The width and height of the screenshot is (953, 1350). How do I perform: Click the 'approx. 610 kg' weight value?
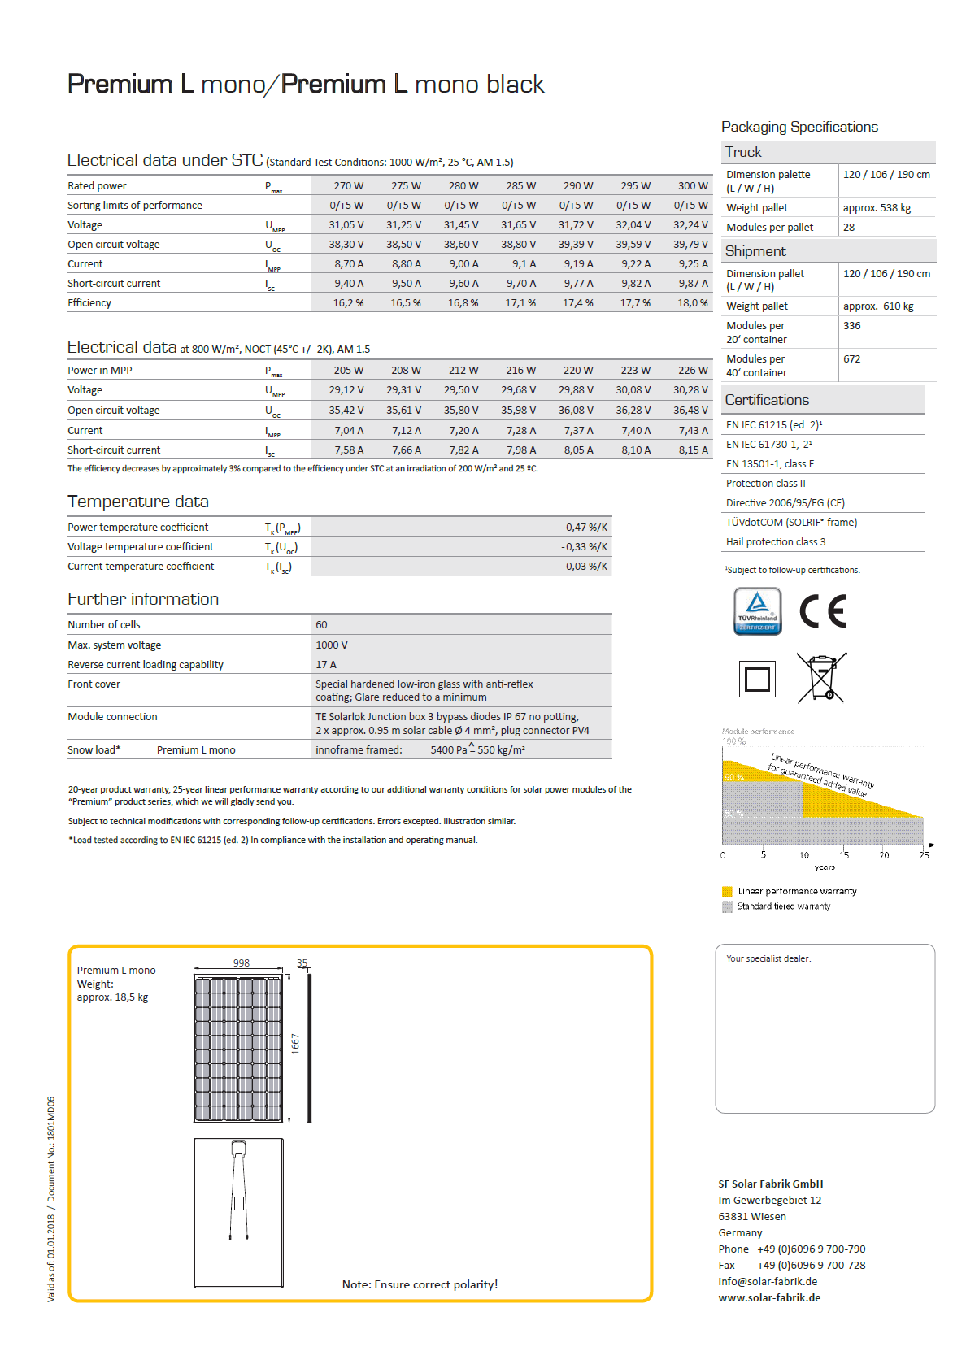878,306
